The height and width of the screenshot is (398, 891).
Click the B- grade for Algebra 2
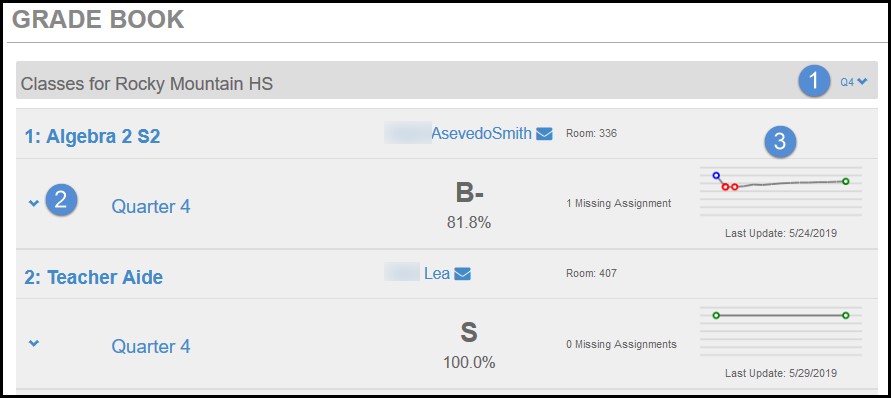[x=469, y=193]
